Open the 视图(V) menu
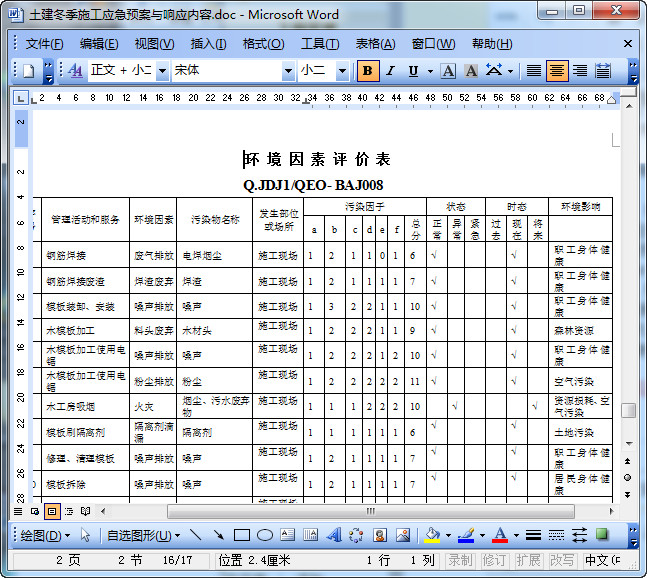This screenshot has width=647, height=578. click(x=154, y=44)
